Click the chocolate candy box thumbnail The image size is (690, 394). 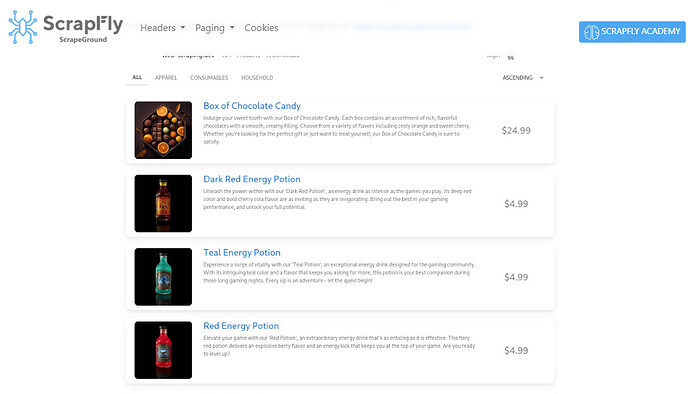(x=163, y=130)
